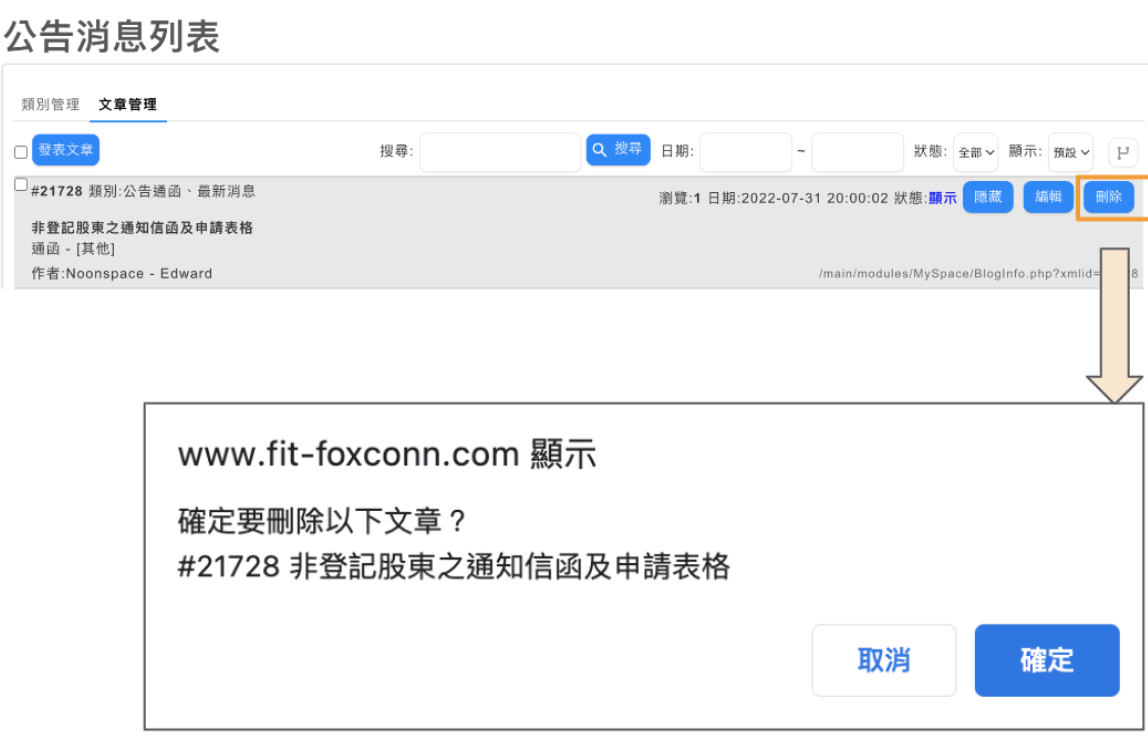
Task: Confirm deletion with the 確定 button
Action: 1047,660
